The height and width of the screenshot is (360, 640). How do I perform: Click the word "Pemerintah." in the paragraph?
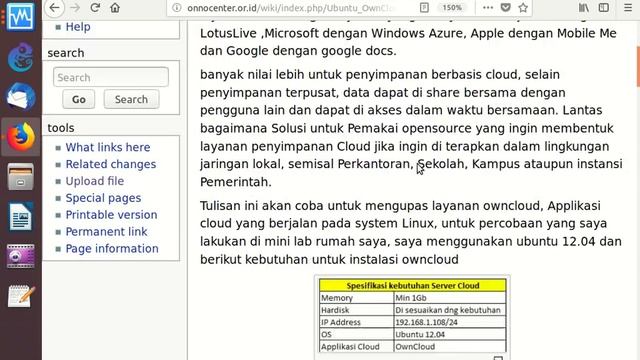236,182
